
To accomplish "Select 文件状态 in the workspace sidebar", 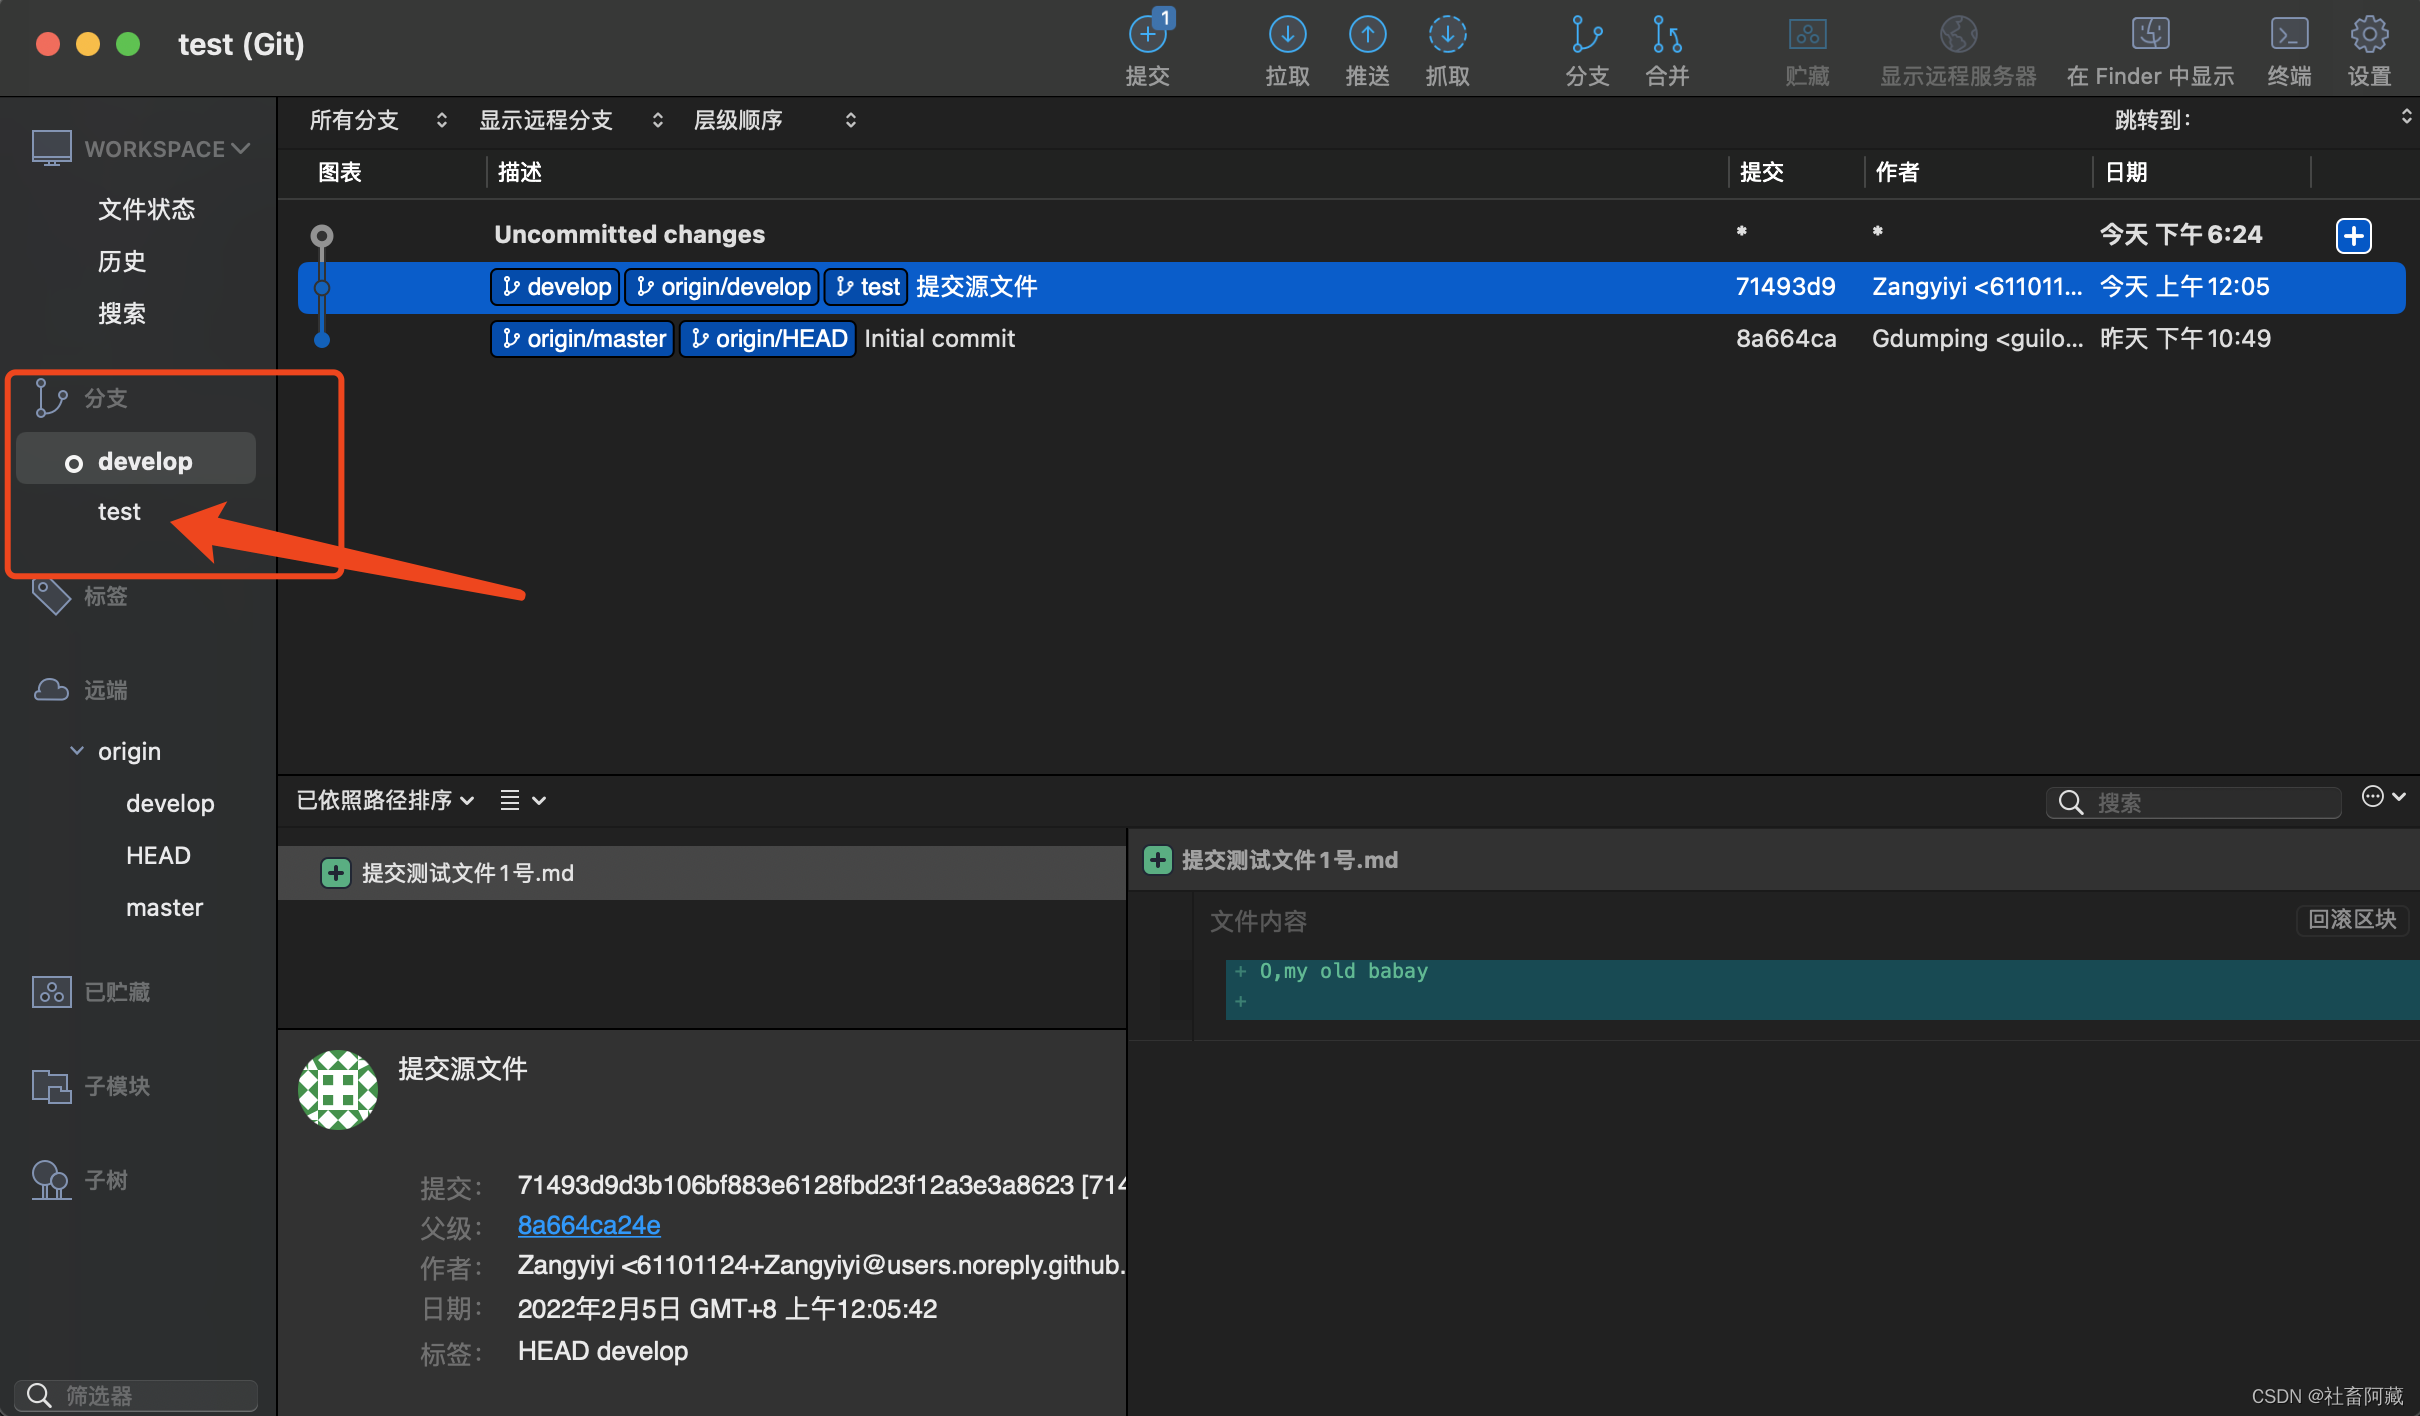I will pos(146,209).
